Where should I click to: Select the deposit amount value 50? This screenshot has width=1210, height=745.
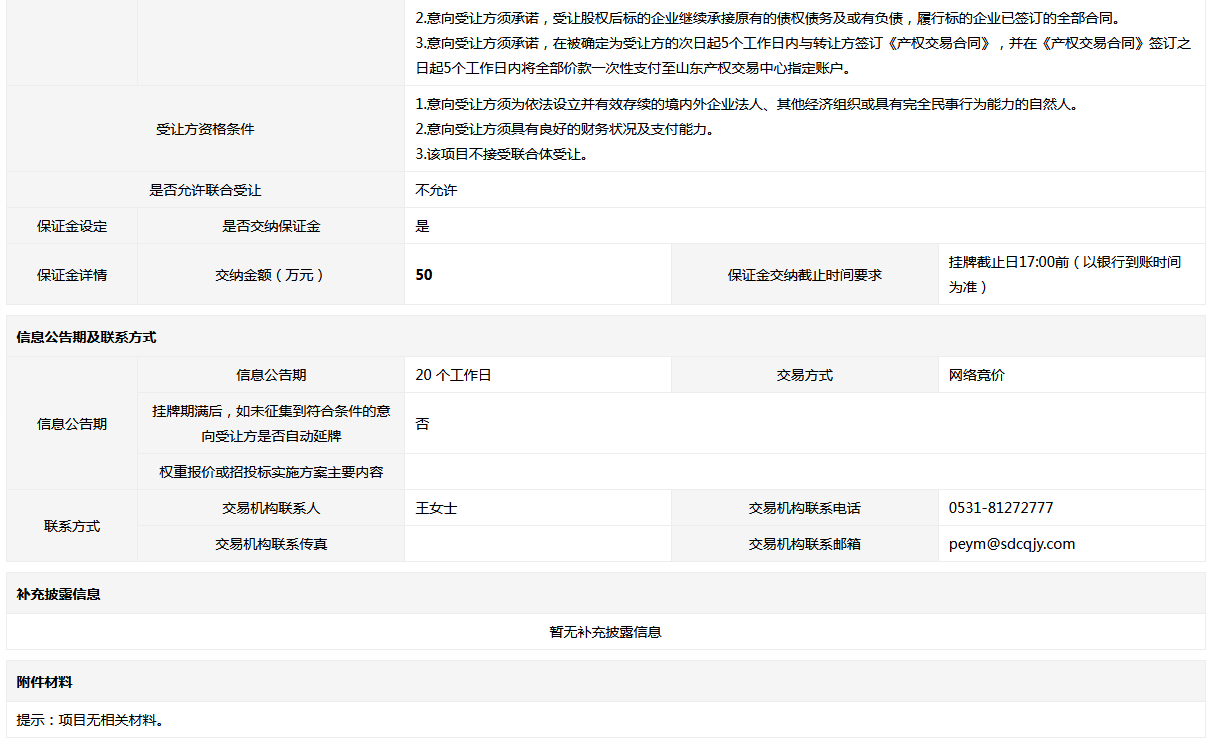point(424,275)
